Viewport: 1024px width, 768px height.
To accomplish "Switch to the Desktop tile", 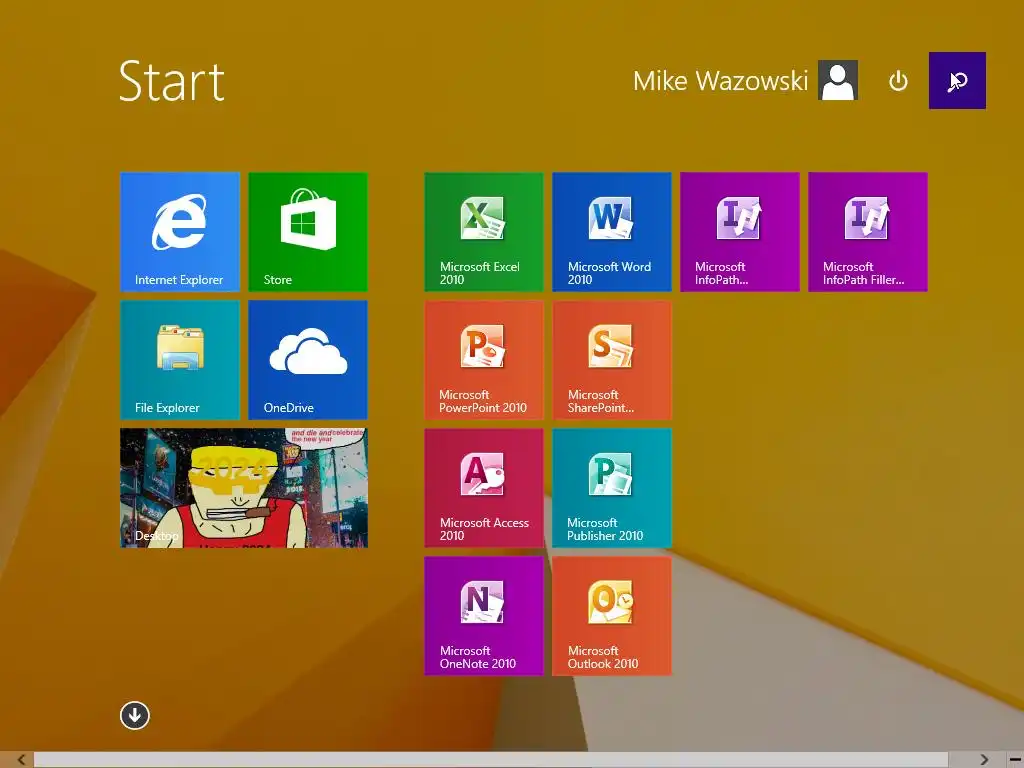I will (x=244, y=488).
